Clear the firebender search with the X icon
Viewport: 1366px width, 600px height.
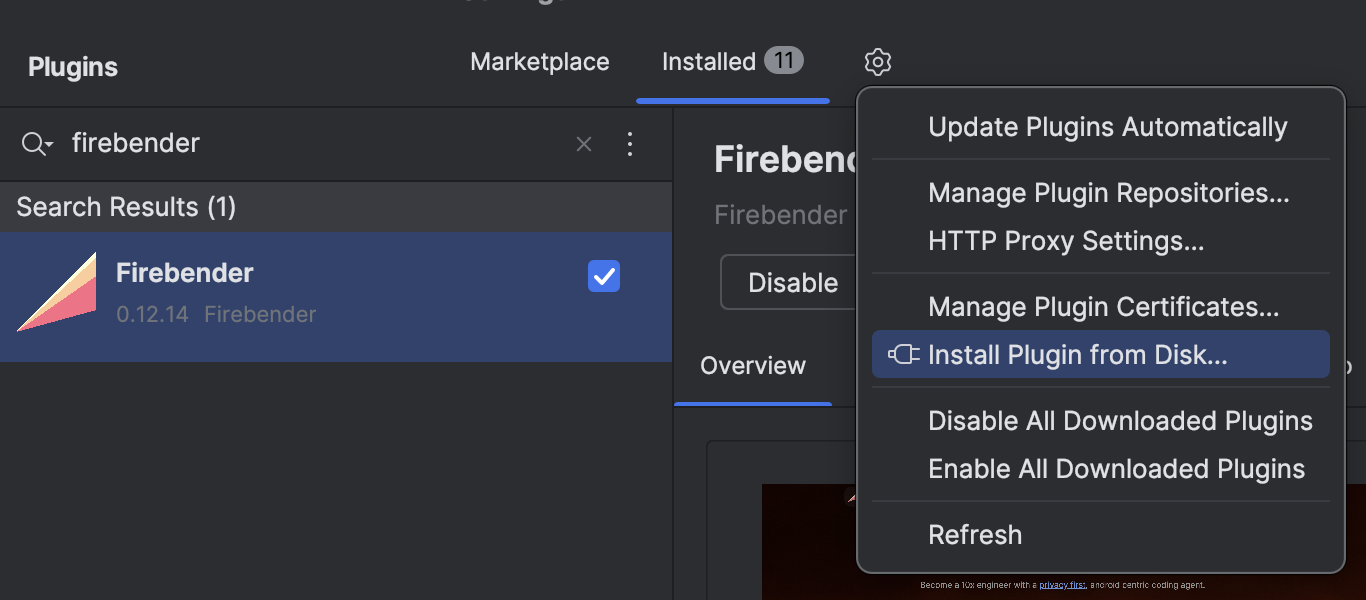584,144
